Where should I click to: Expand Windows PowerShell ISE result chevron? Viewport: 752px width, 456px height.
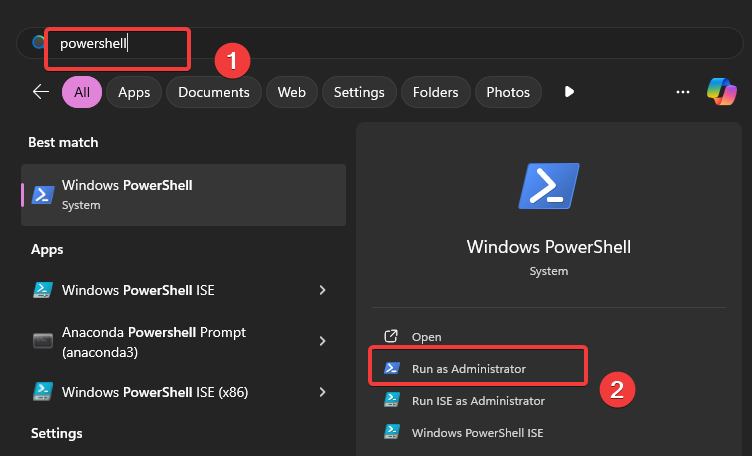[322, 291]
